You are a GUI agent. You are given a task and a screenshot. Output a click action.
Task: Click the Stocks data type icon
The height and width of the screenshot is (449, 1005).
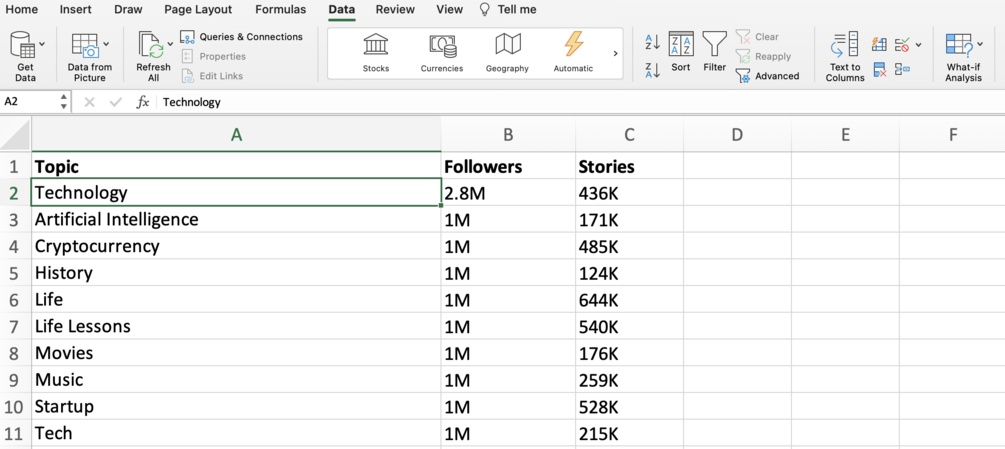click(x=376, y=51)
